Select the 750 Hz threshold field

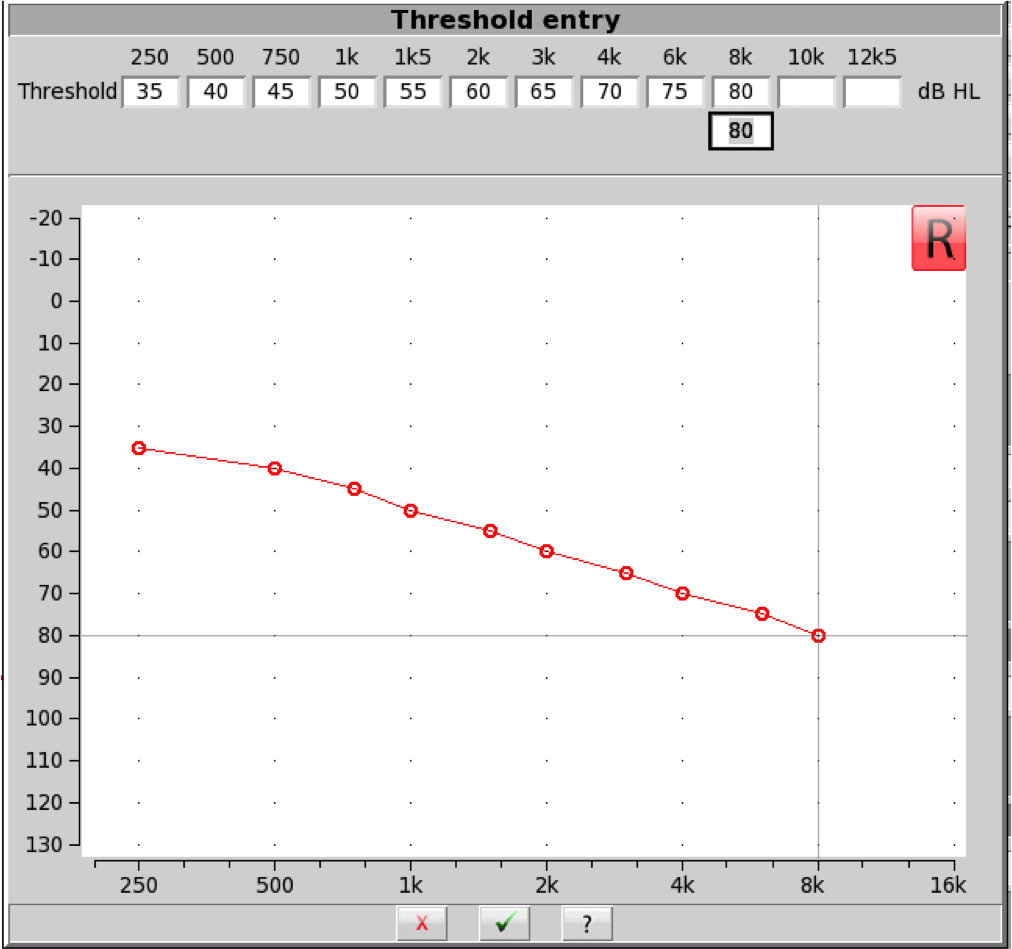pyautogui.click(x=281, y=92)
